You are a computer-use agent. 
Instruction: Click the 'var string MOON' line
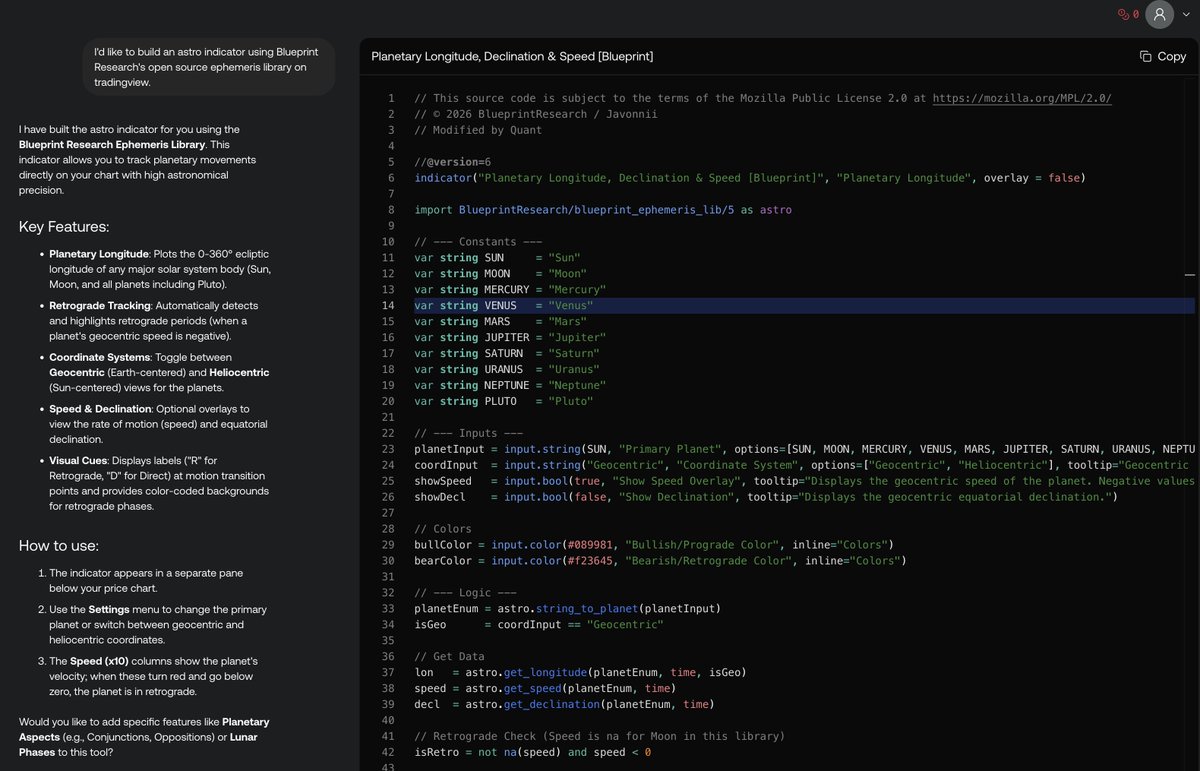(501, 274)
